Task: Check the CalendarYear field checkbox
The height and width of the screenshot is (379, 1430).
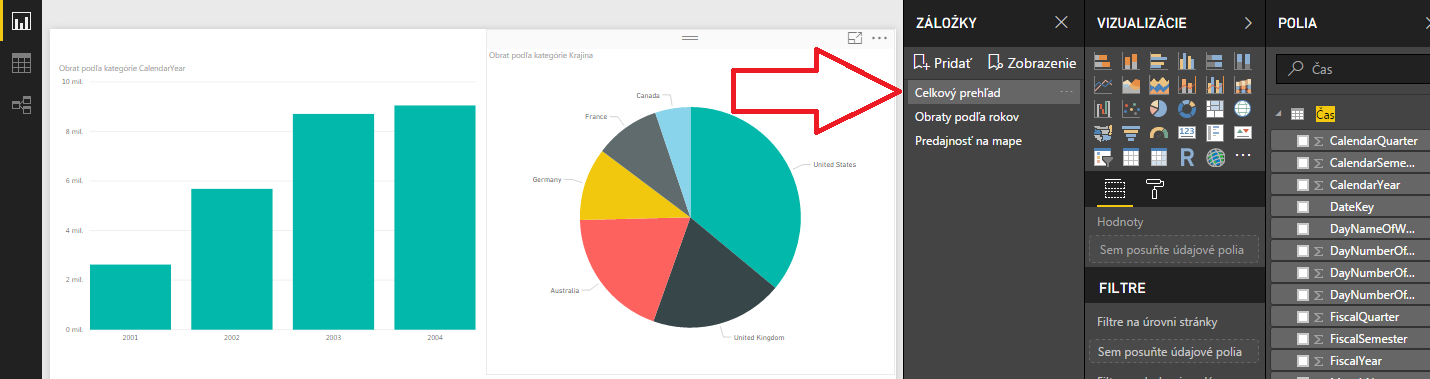Action: (x=1303, y=185)
